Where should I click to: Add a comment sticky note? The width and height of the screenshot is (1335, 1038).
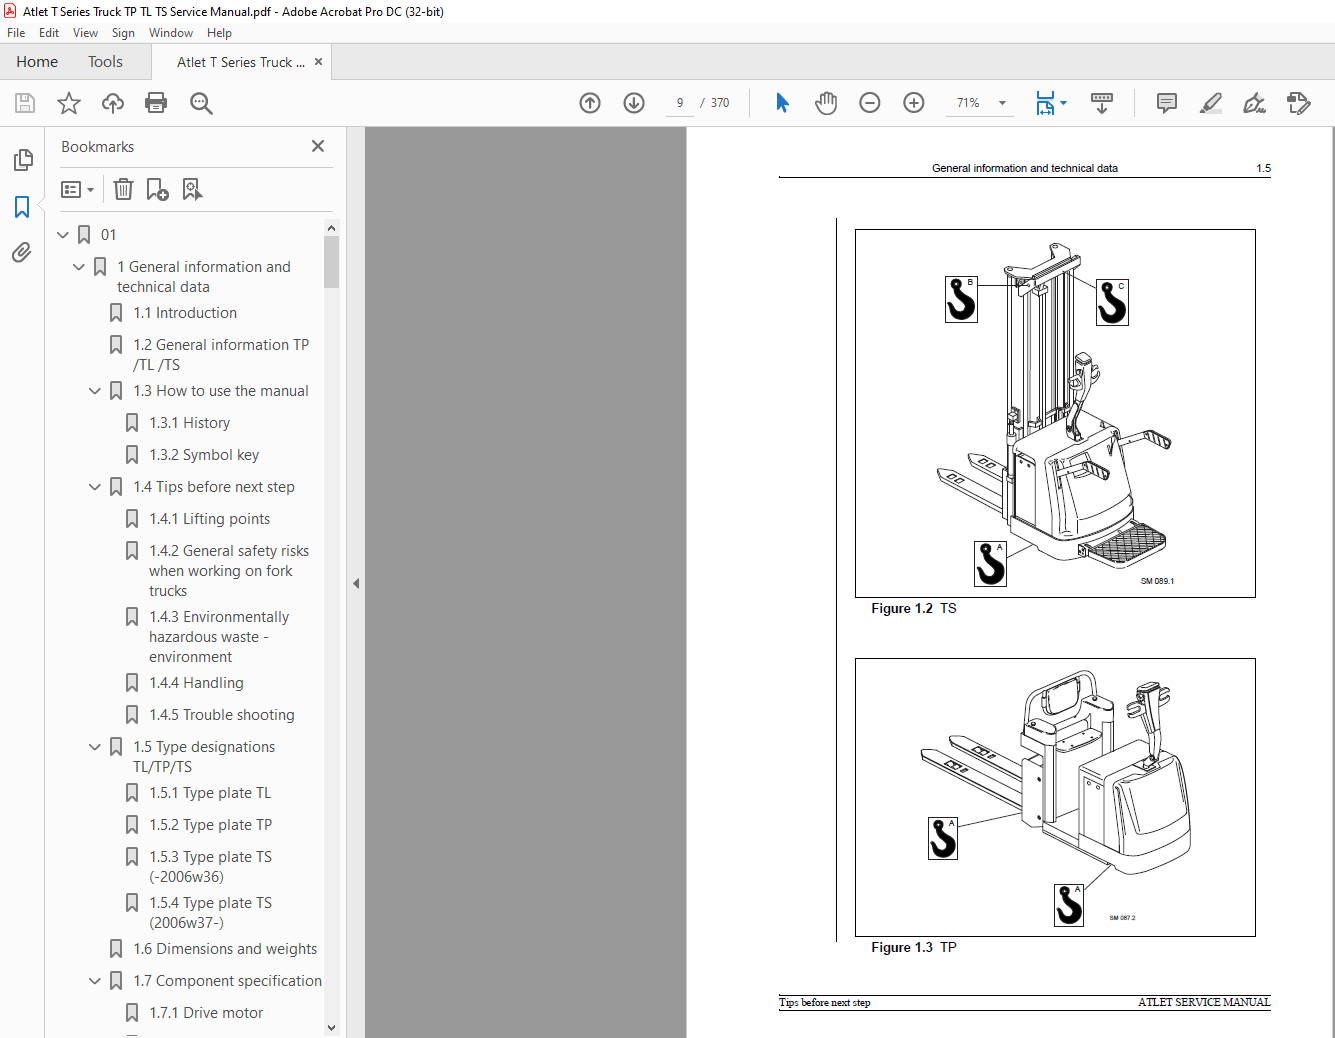coord(1166,103)
